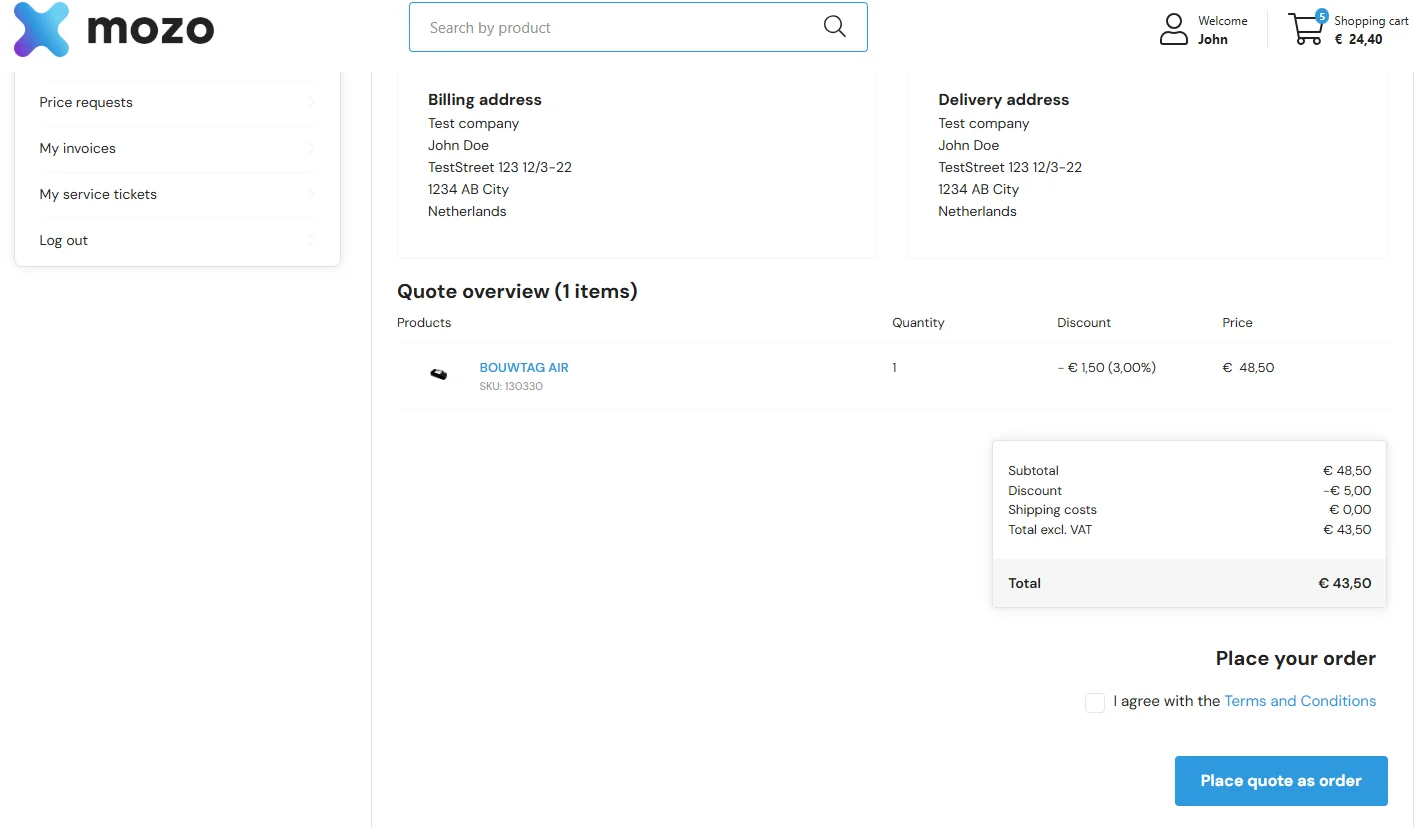Click the cart item count badge
1428x828 pixels.
click(1322, 16)
